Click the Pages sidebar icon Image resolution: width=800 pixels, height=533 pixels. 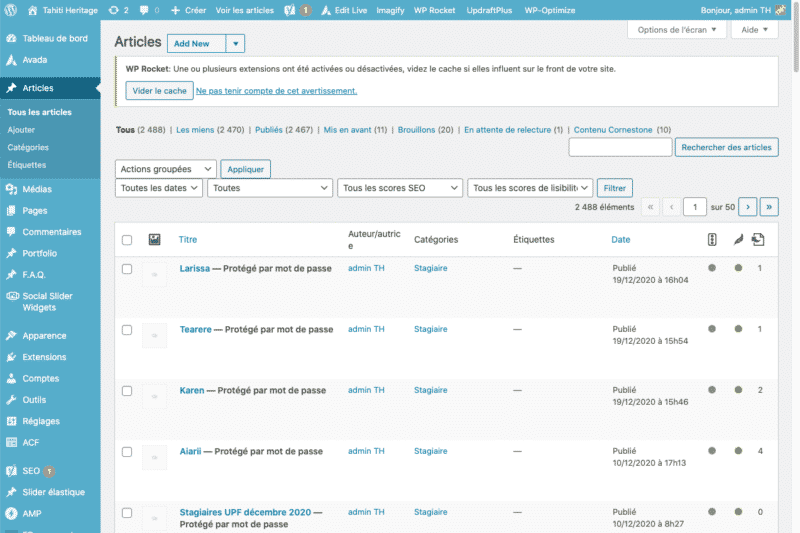pyautogui.click(x=11, y=211)
